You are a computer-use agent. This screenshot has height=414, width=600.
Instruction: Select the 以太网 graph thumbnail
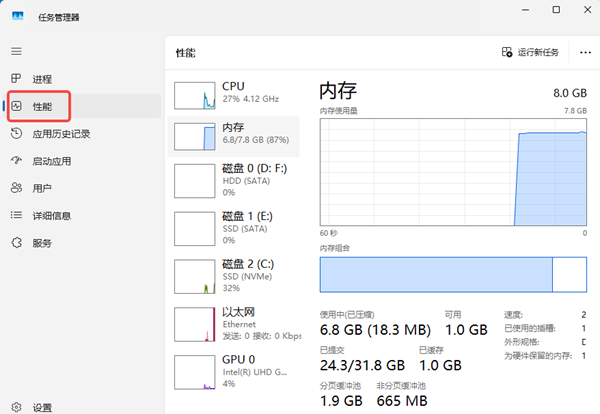pyautogui.click(x=194, y=324)
